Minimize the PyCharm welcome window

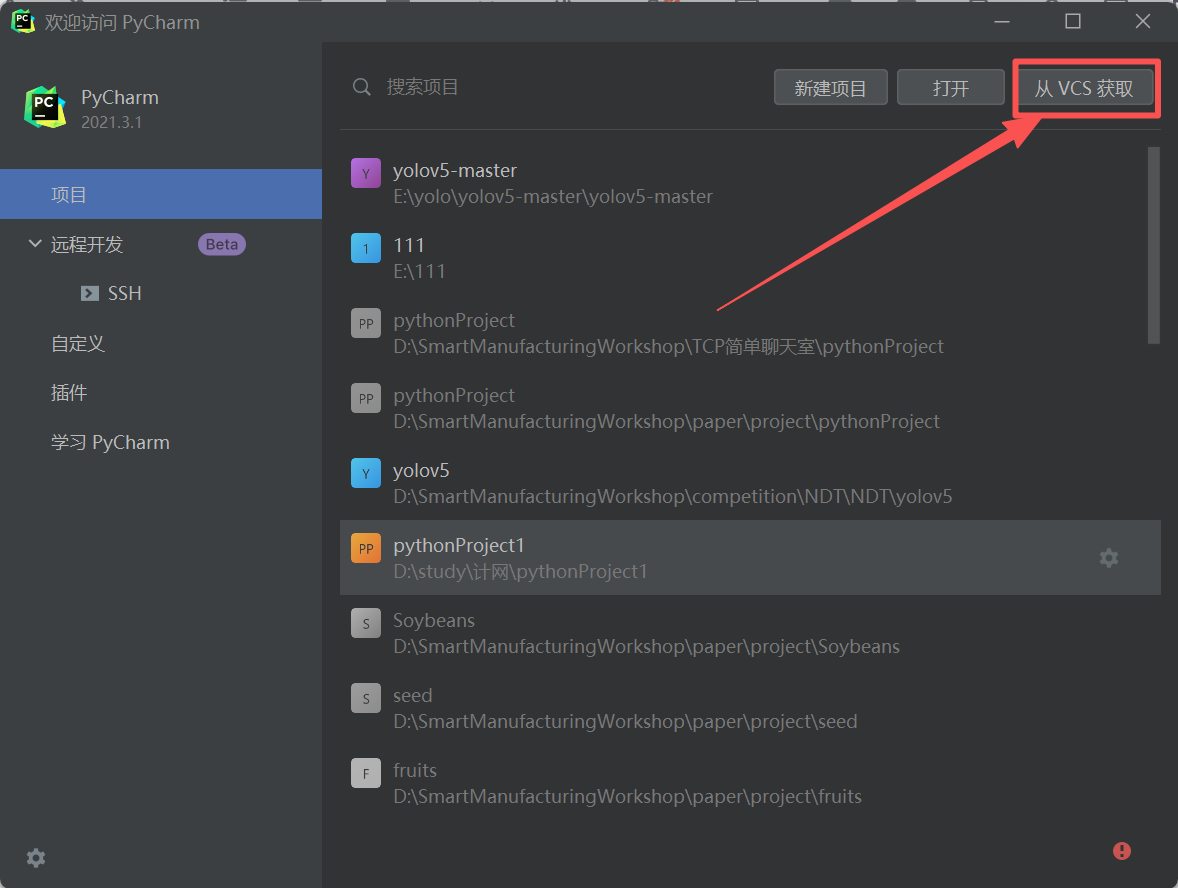[x=1001, y=22]
